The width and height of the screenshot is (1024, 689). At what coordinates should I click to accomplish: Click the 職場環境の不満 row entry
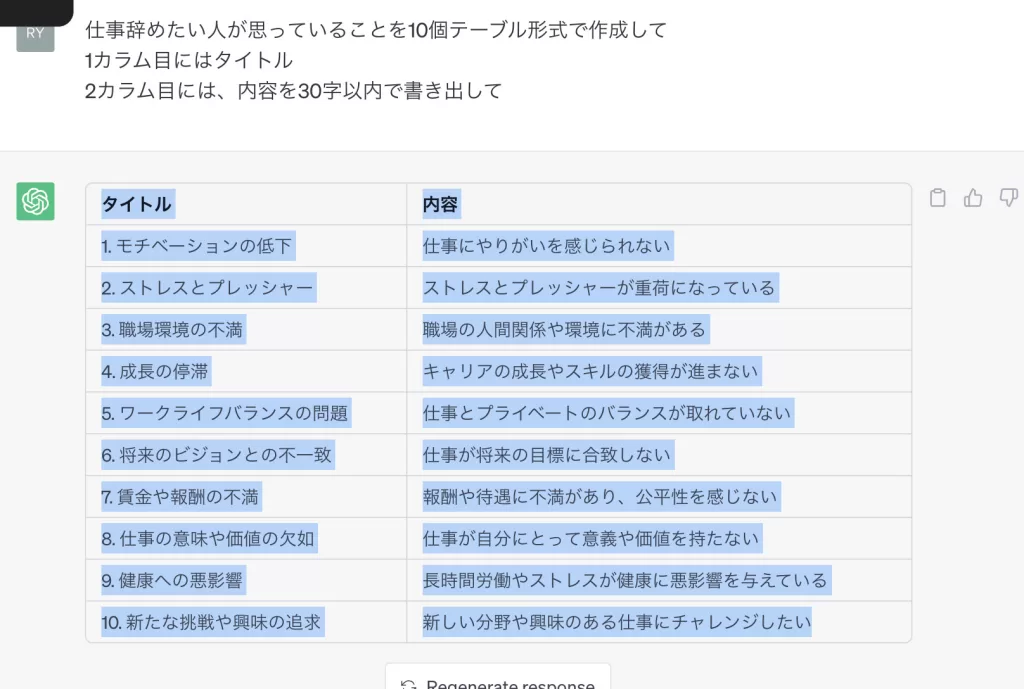click(x=177, y=329)
